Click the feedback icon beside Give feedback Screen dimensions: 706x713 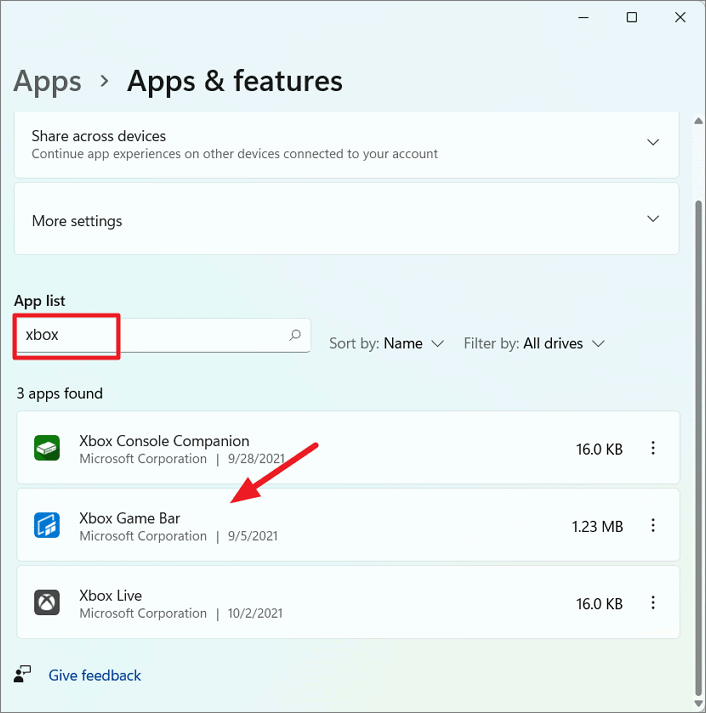pos(23,675)
